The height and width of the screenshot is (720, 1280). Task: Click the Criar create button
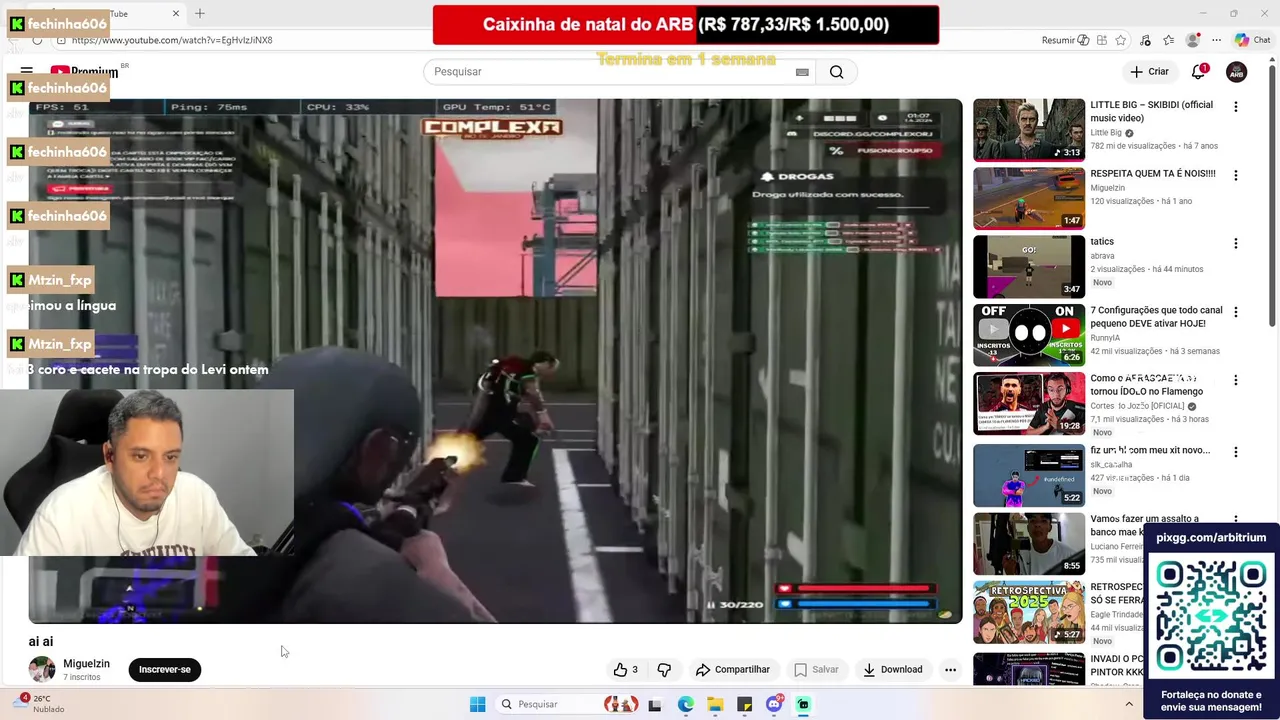pyautogui.click(x=1149, y=72)
